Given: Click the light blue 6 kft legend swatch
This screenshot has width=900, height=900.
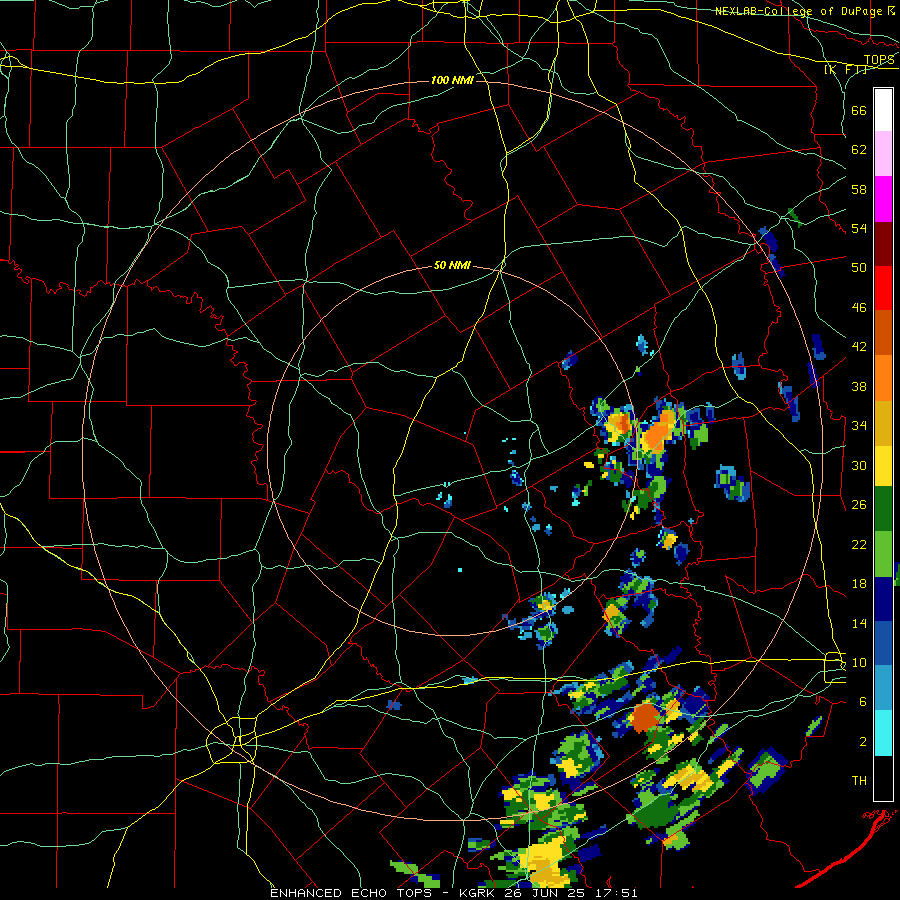Looking at the screenshot, I should [883, 688].
